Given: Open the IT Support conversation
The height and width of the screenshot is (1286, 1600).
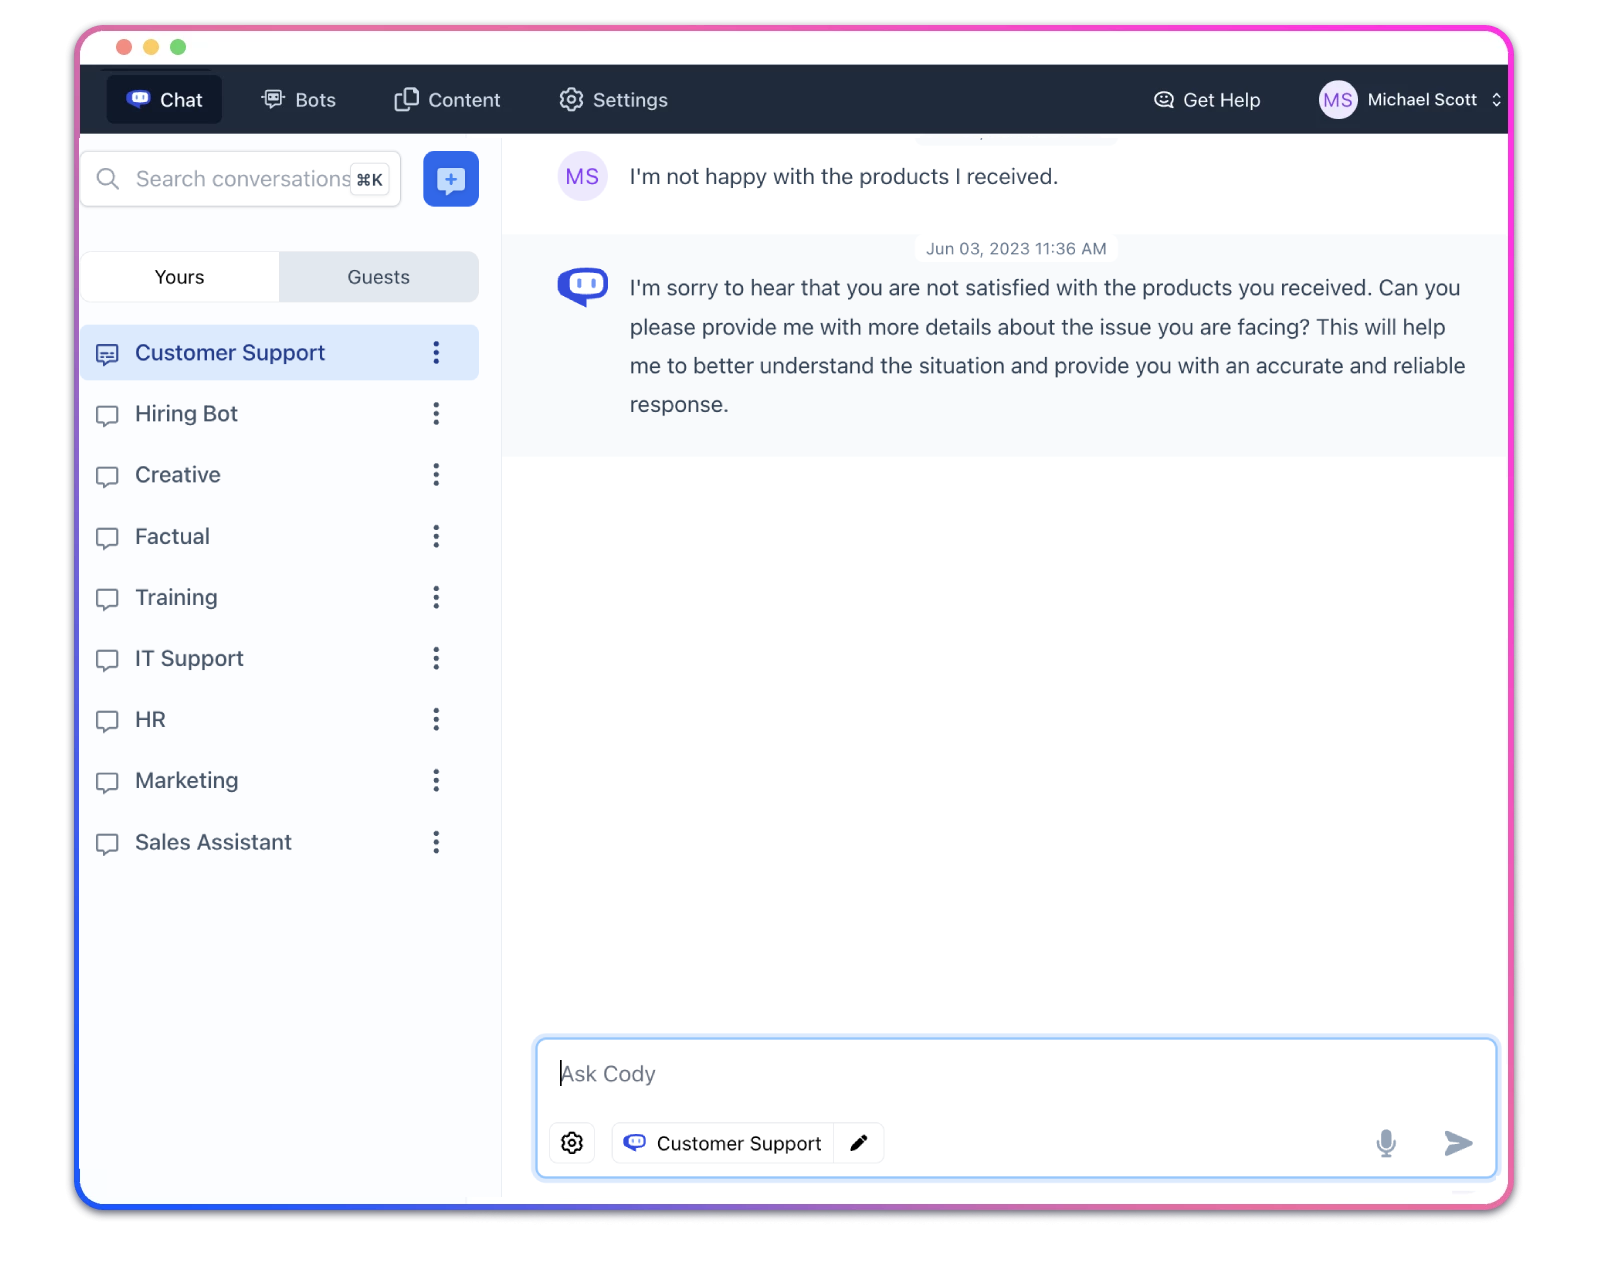Looking at the screenshot, I should click(x=189, y=659).
